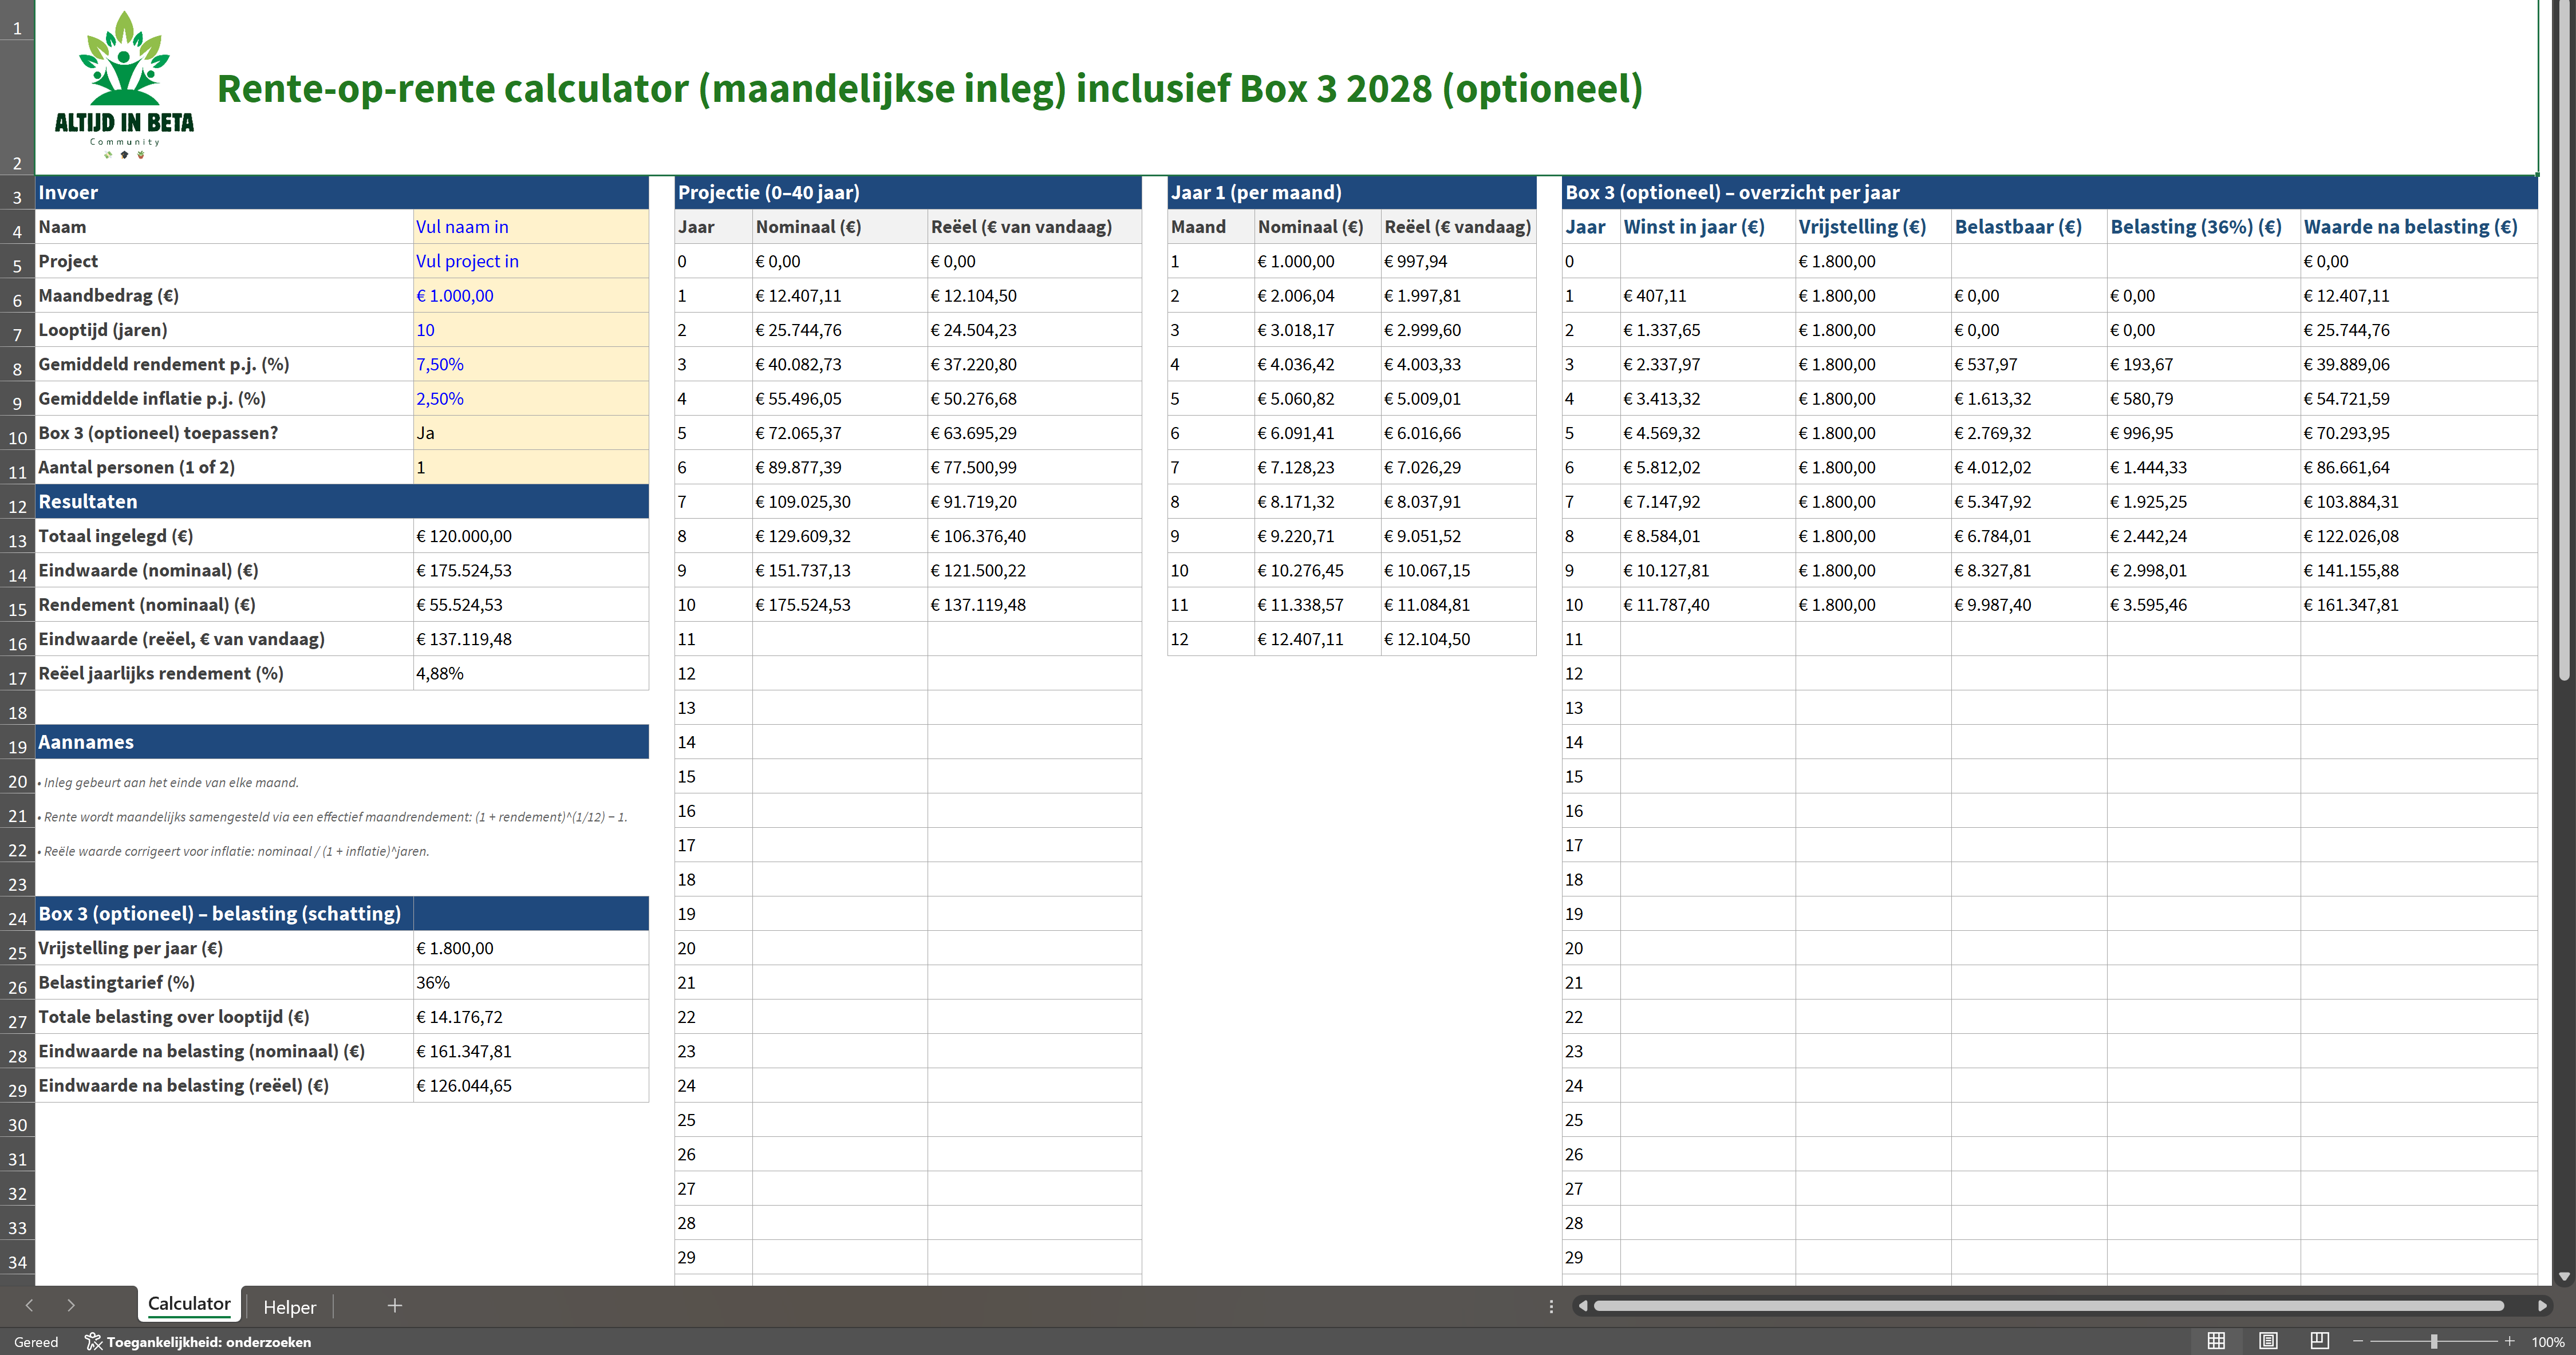Switch to Page Layout view icon
The height and width of the screenshot is (1355, 2576).
(x=2268, y=1341)
